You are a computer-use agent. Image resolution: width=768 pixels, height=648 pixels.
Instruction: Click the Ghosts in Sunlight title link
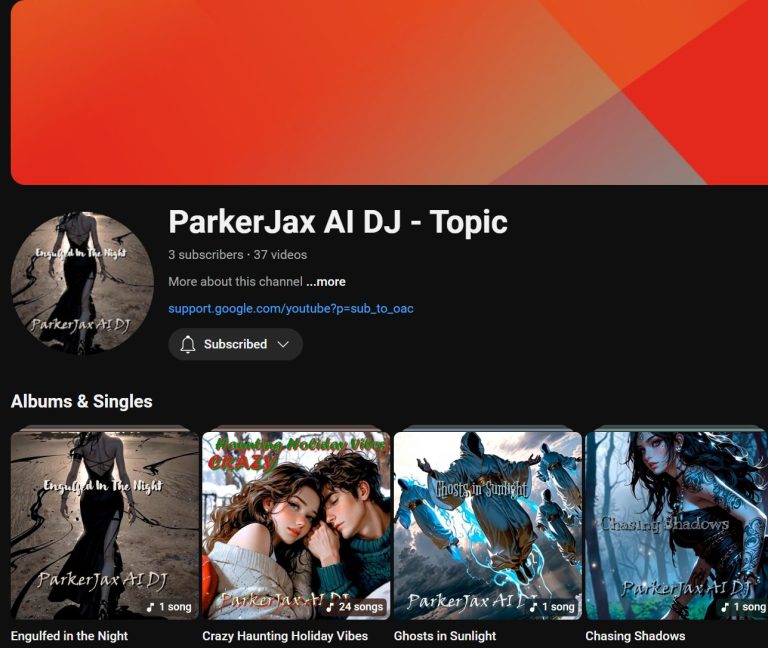[445, 636]
